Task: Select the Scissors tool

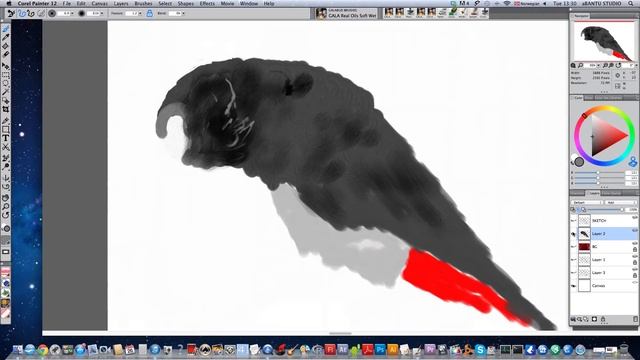Action: click(x=6, y=147)
